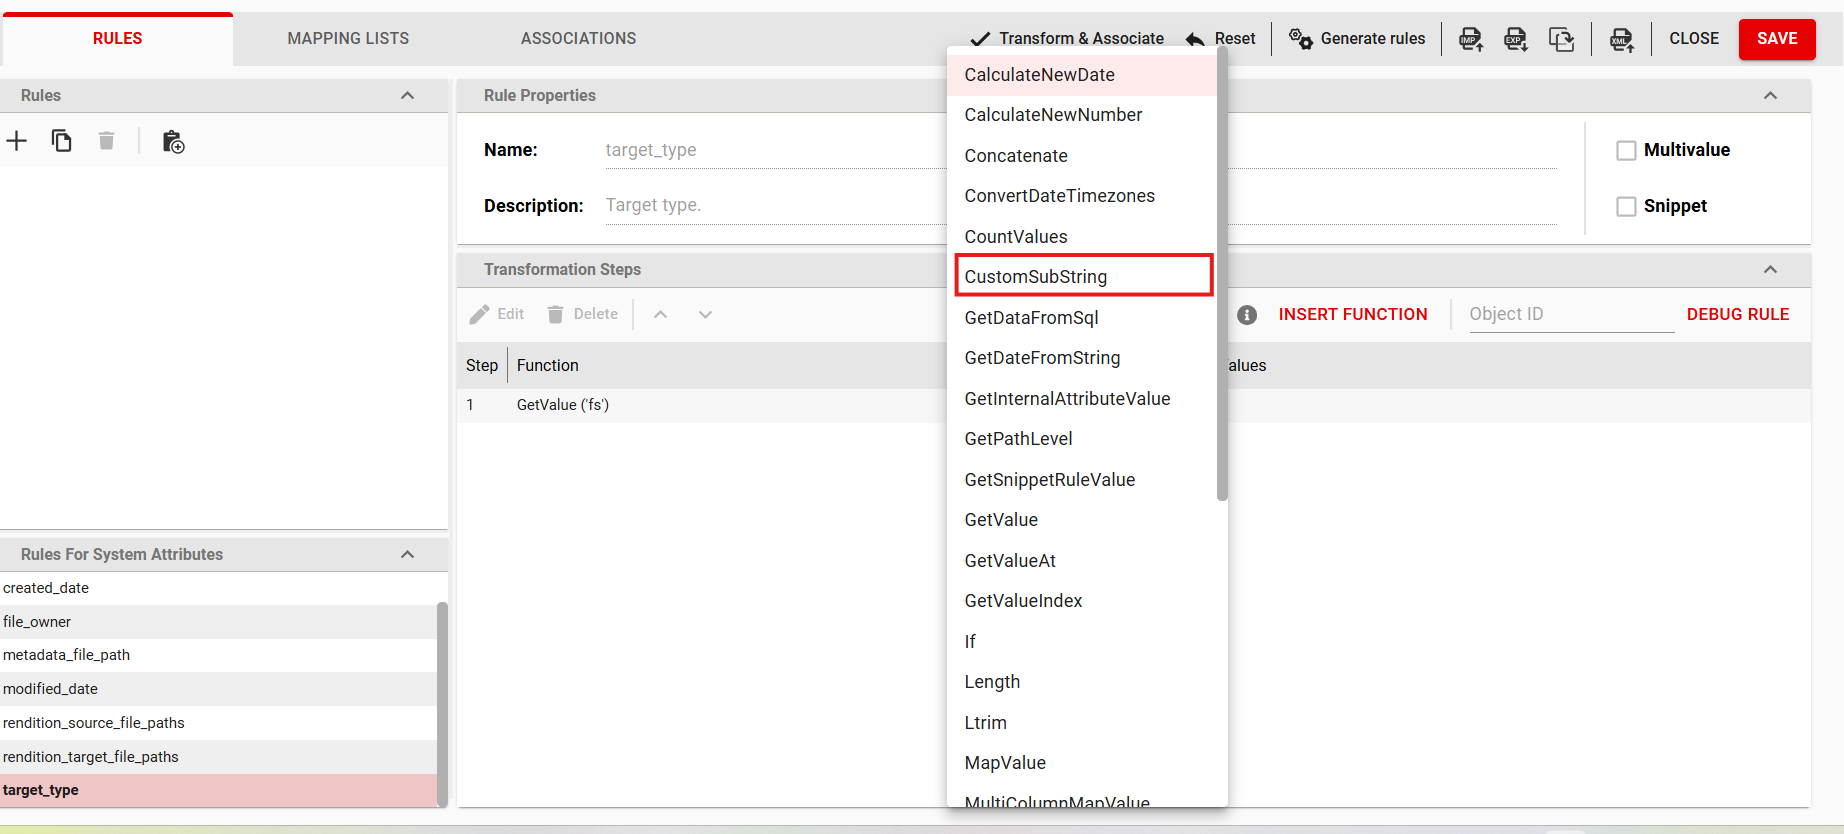This screenshot has height=834, width=1844.
Task: Choose ConvertDateTimezones function
Action: click(x=1082, y=196)
